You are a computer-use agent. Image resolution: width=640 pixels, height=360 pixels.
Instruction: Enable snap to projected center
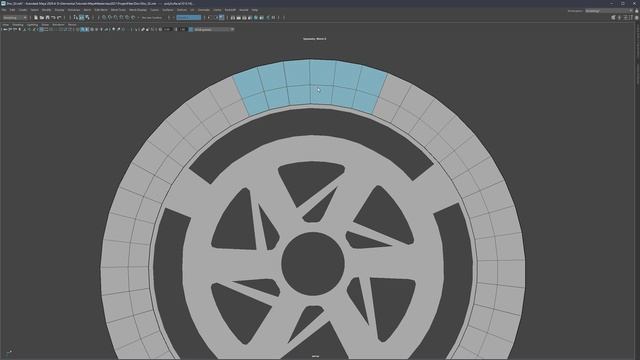click(122, 18)
